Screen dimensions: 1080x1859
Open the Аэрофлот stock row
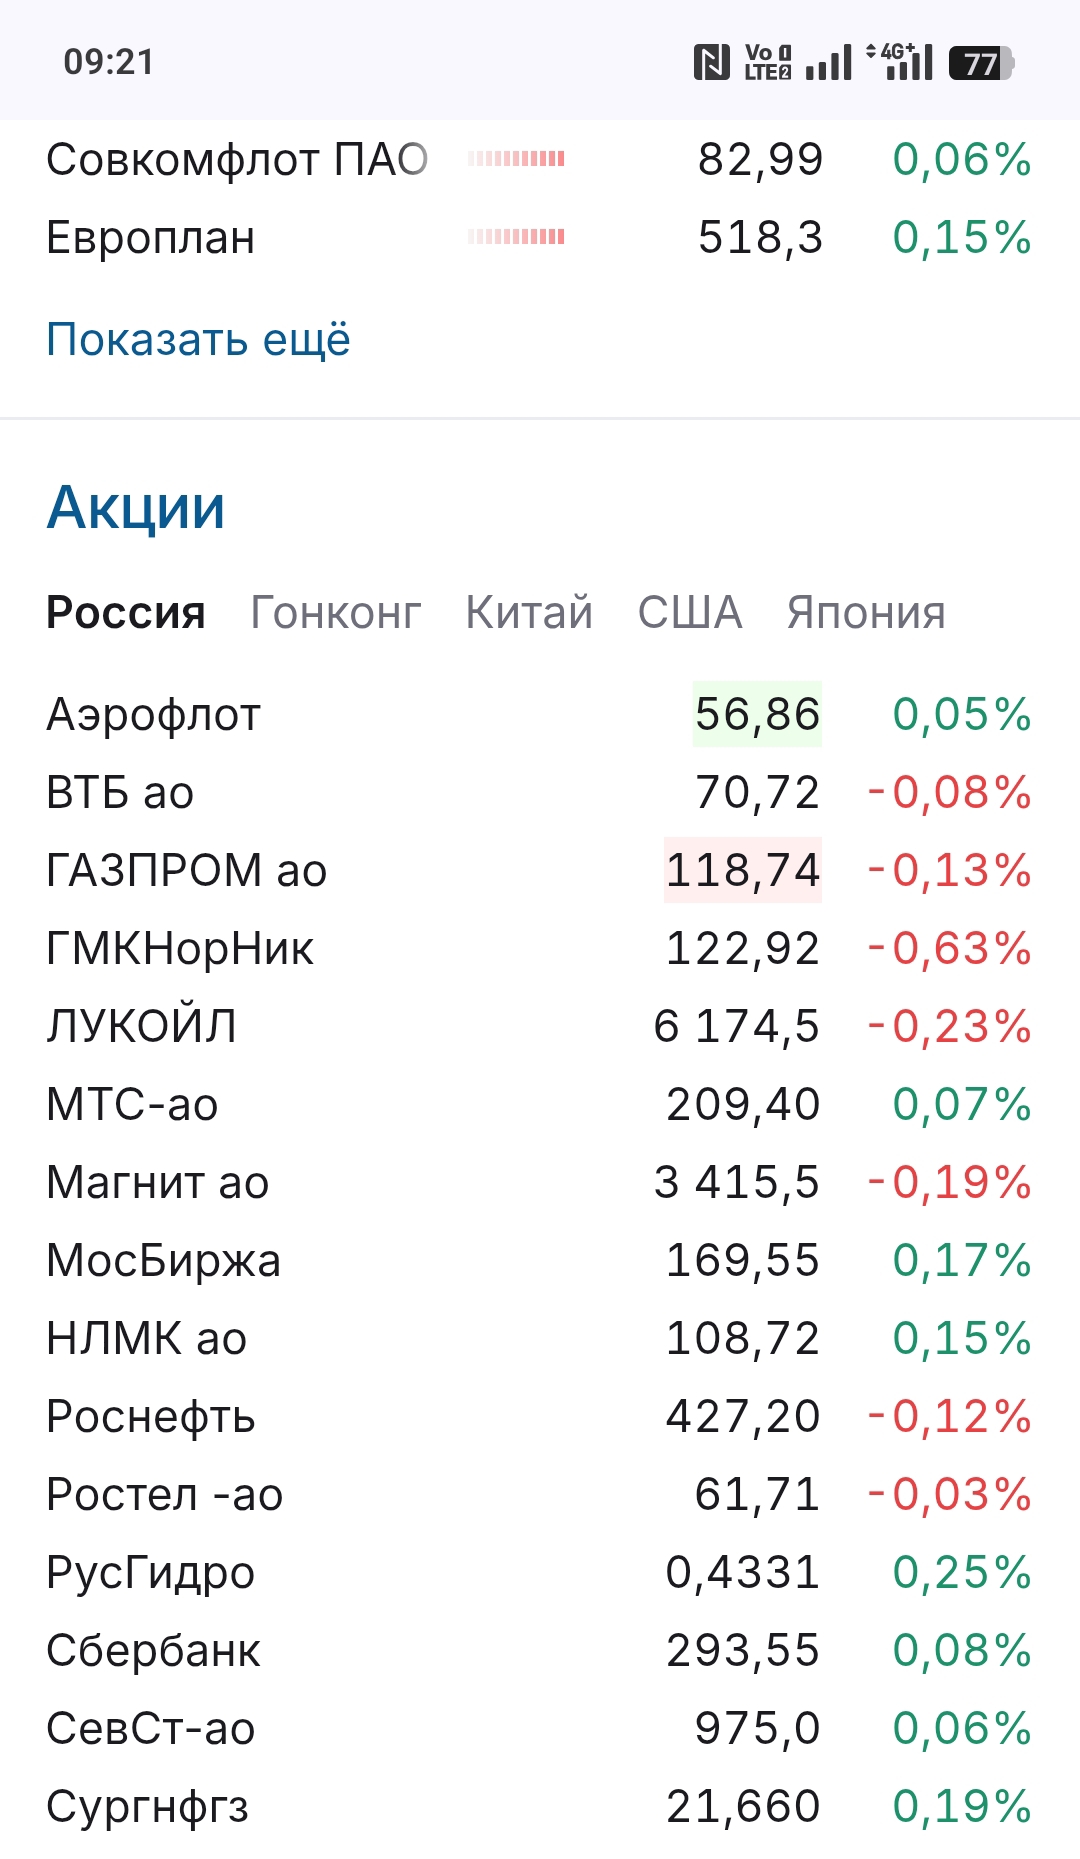coord(154,715)
